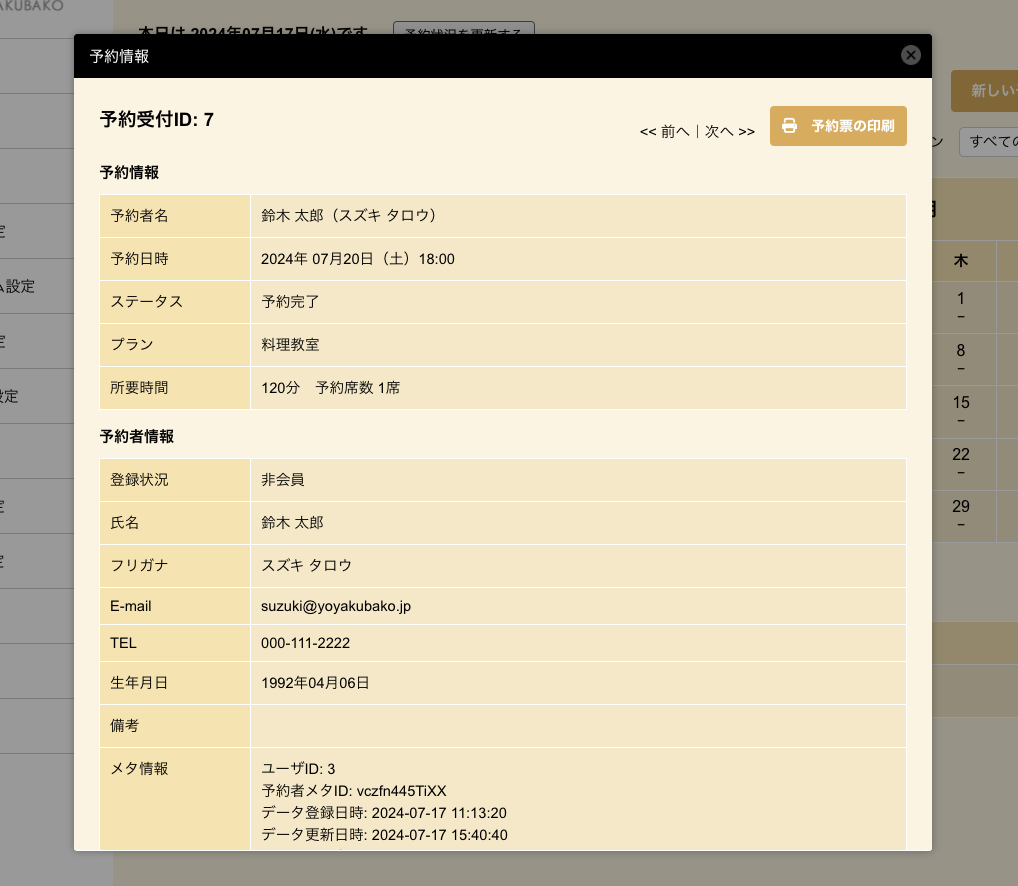Click the プラン row label
1018x886 pixels.
tap(132, 345)
